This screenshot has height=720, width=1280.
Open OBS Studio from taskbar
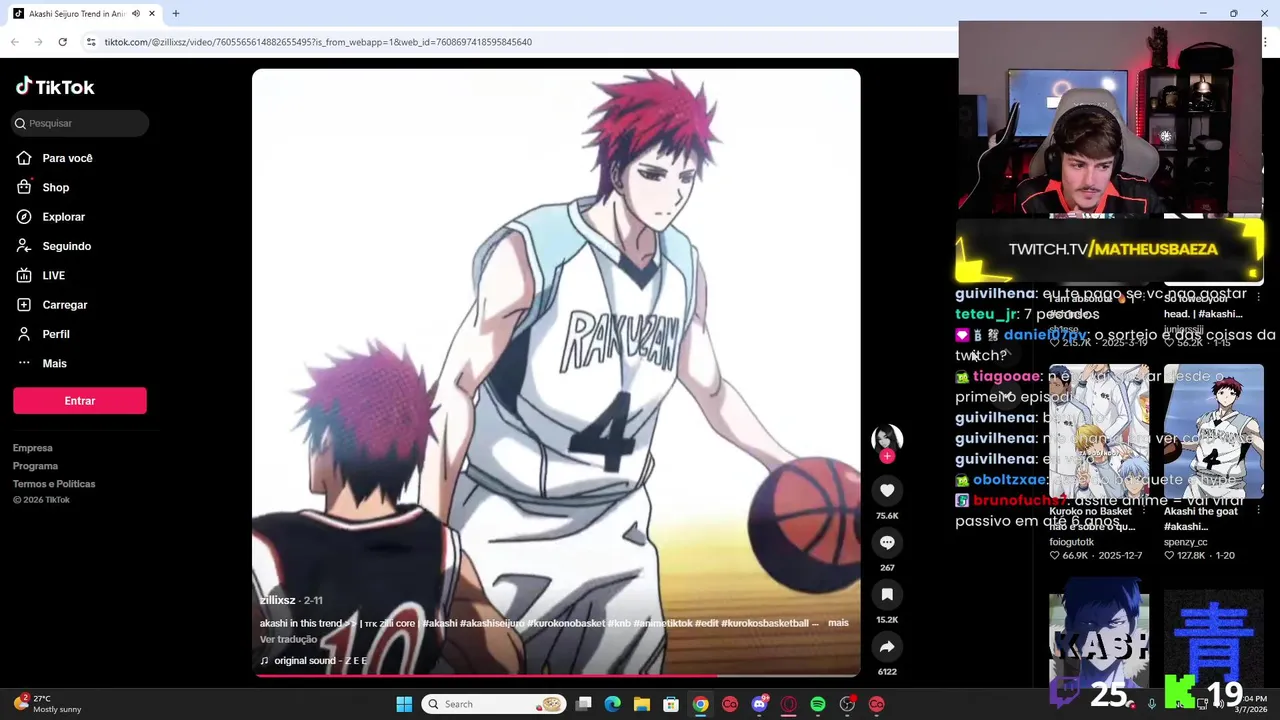847,704
